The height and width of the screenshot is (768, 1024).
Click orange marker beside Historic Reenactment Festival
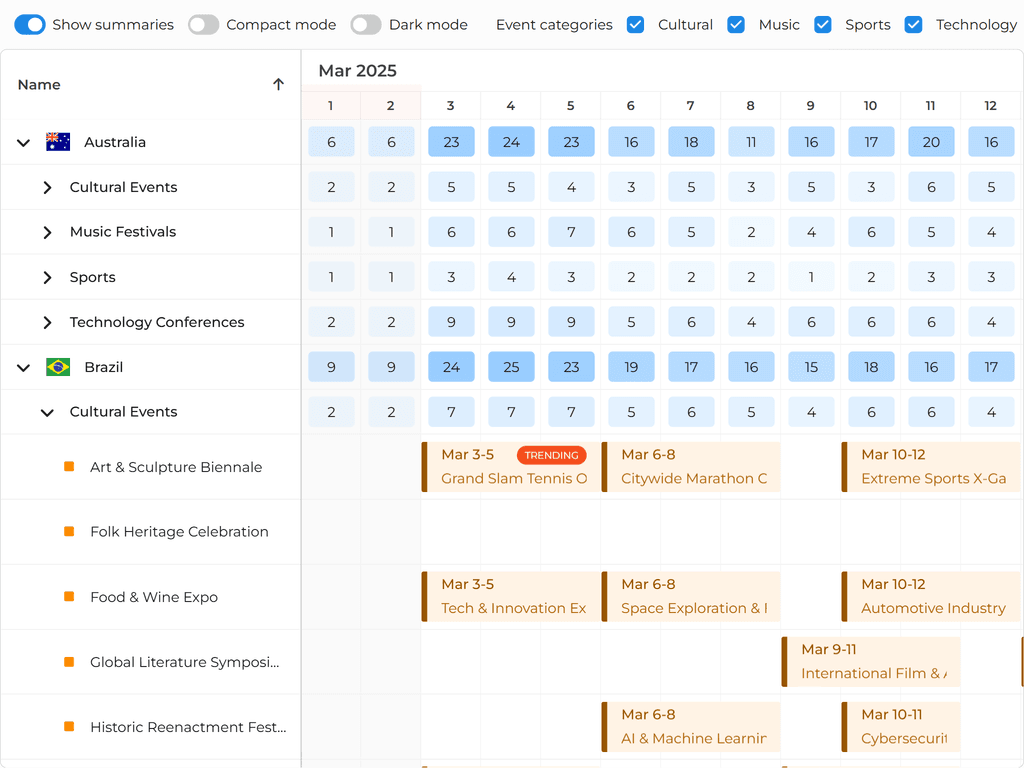[x=69, y=727]
